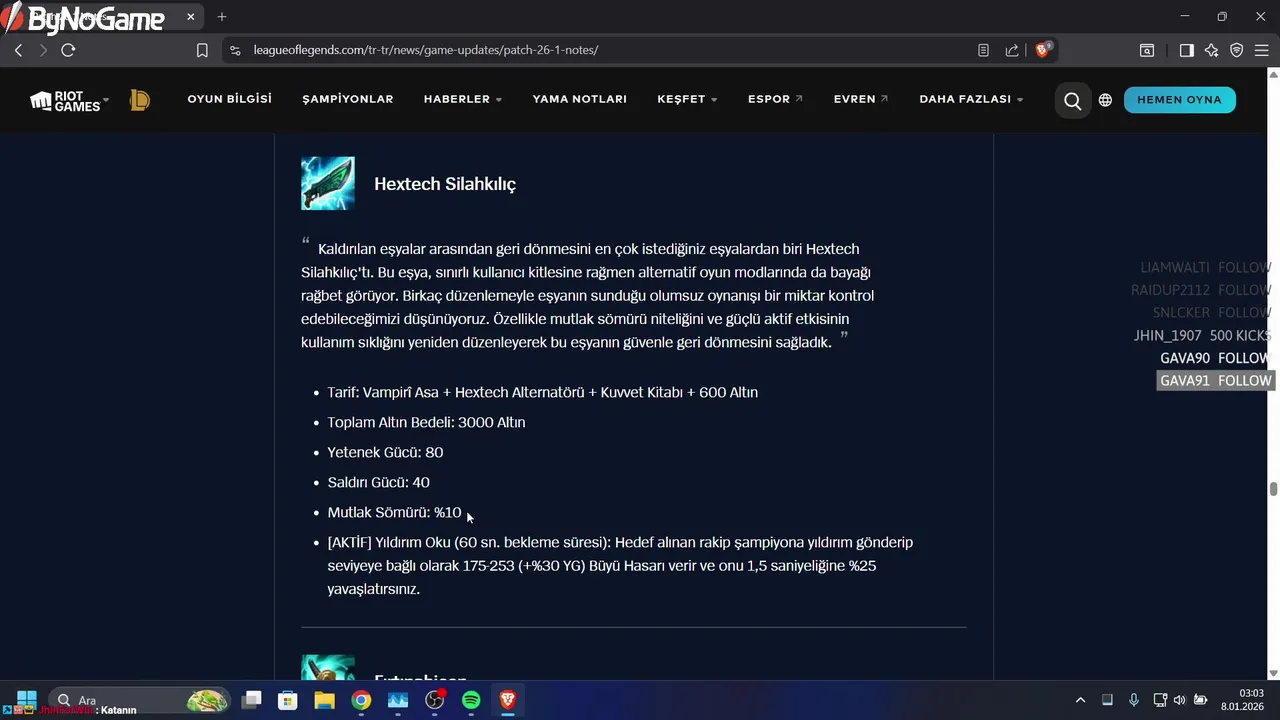
Task: Open the OYUN BİLGİSİ menu item
Action: [x=230, y=99]
